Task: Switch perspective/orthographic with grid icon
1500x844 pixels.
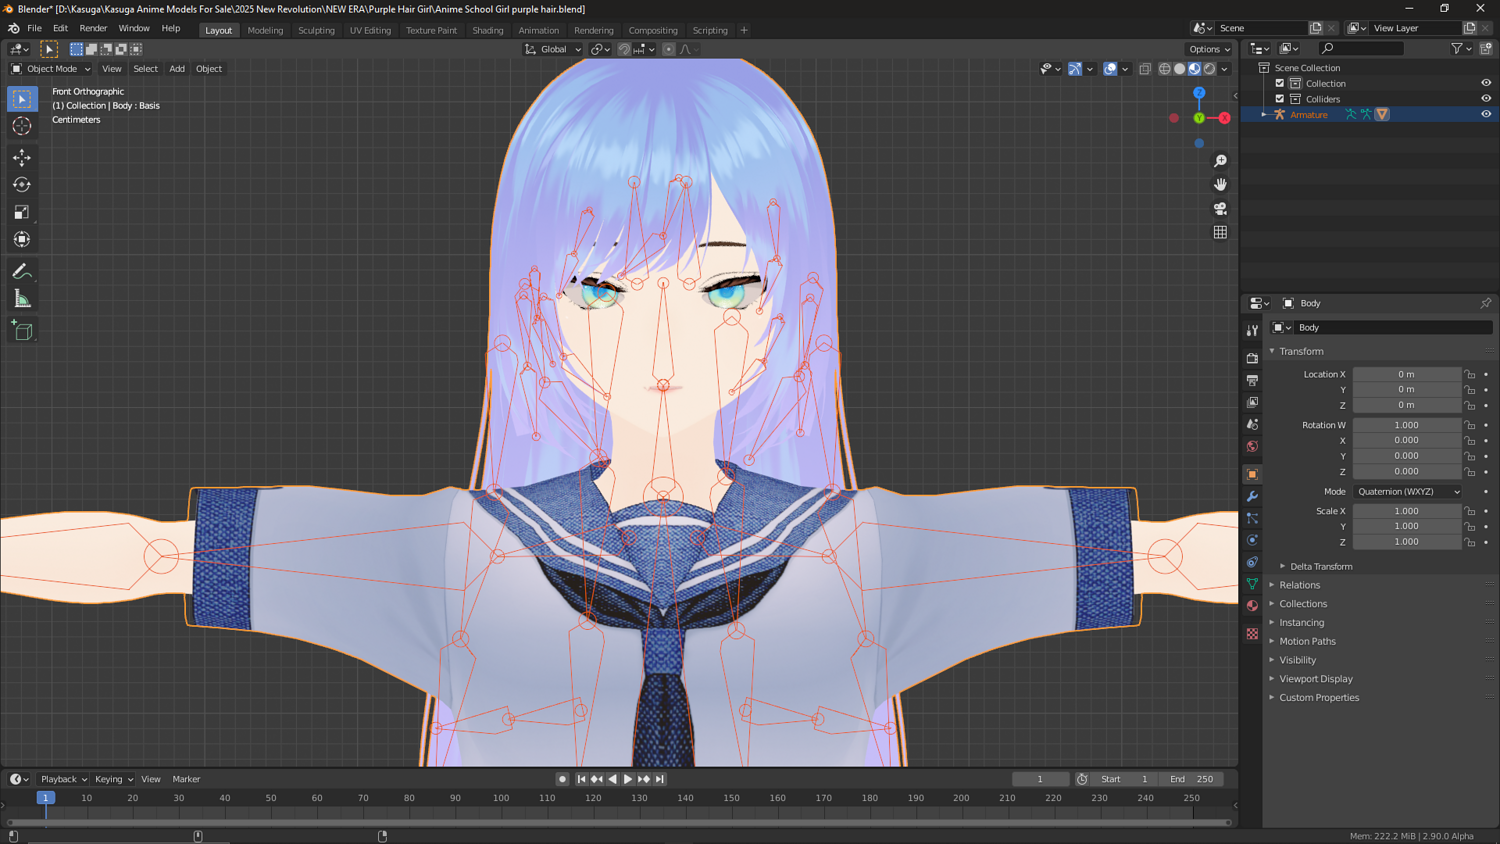Action: 1220,232
